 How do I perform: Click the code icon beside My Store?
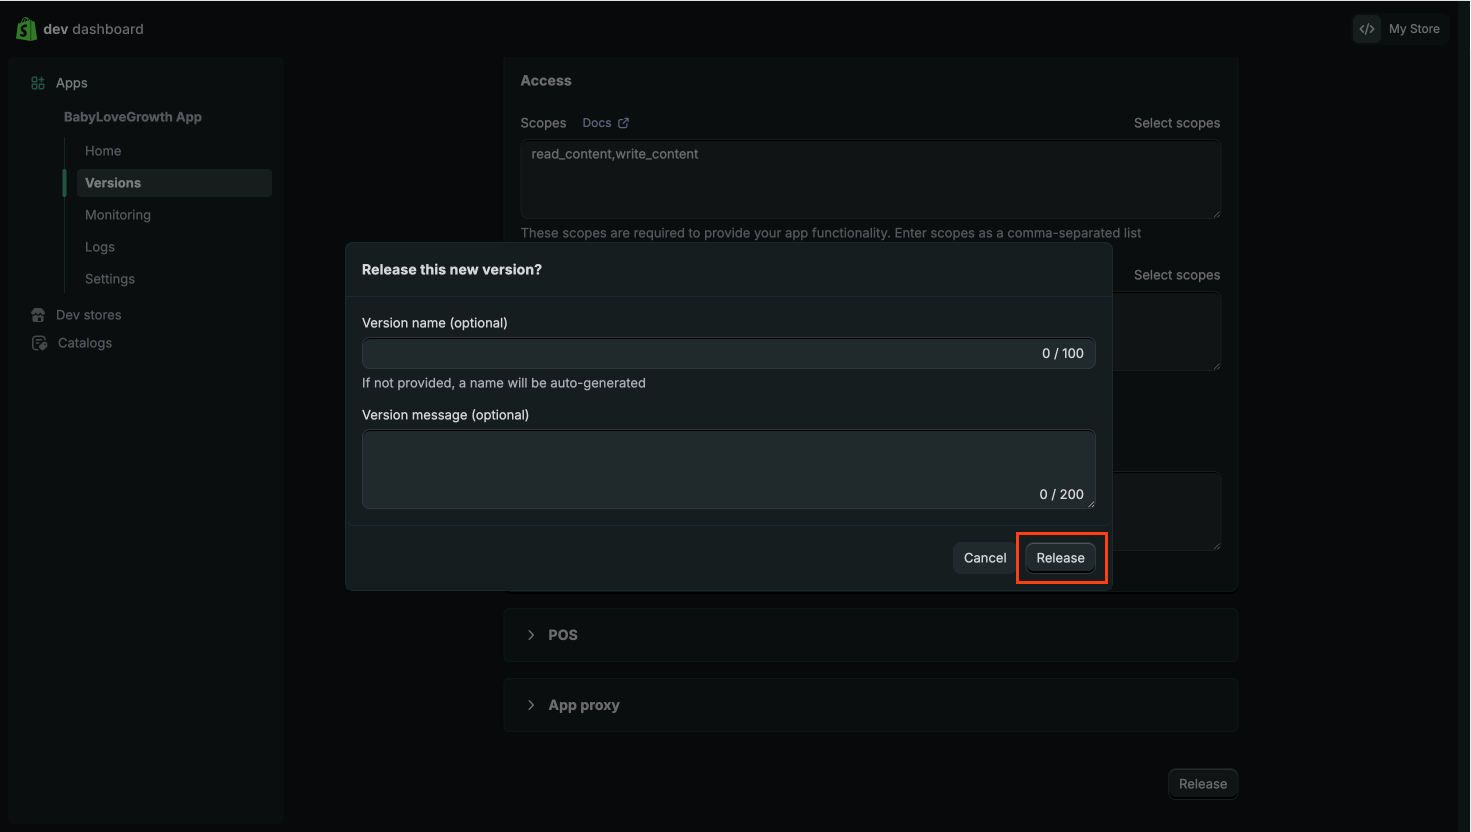point(1367,29)
